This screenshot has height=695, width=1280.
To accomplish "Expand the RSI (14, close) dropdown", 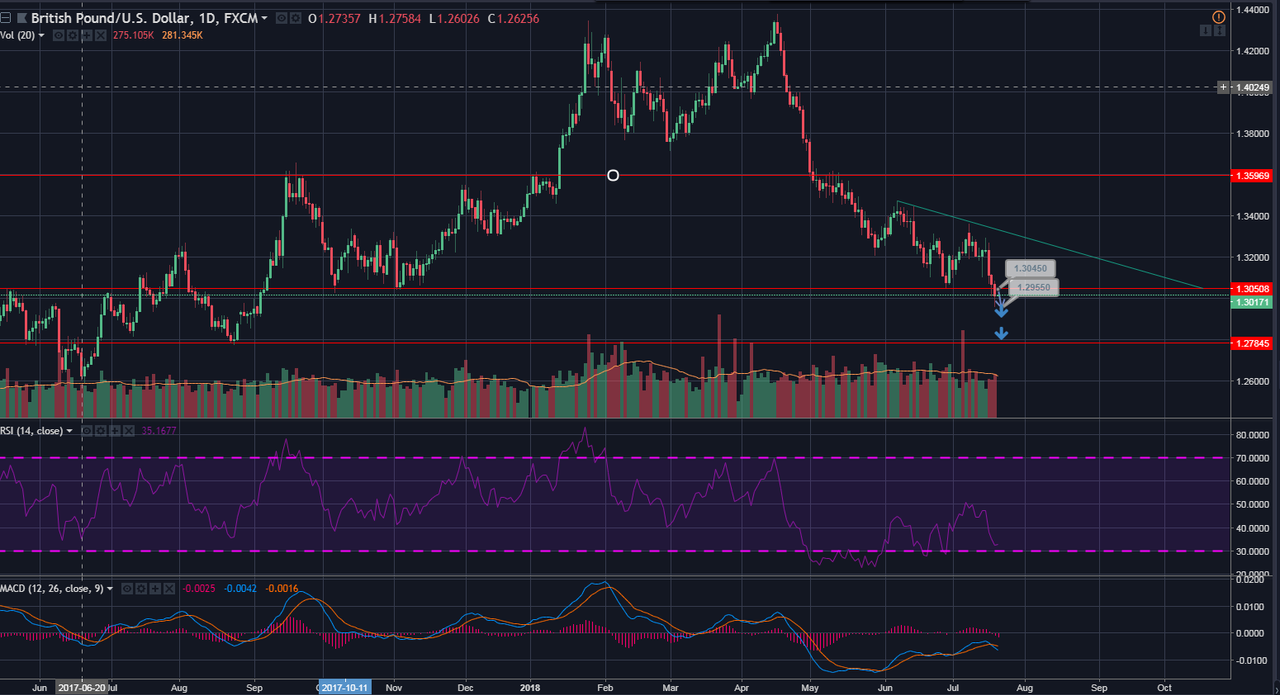I will click(x=69, y=431).
